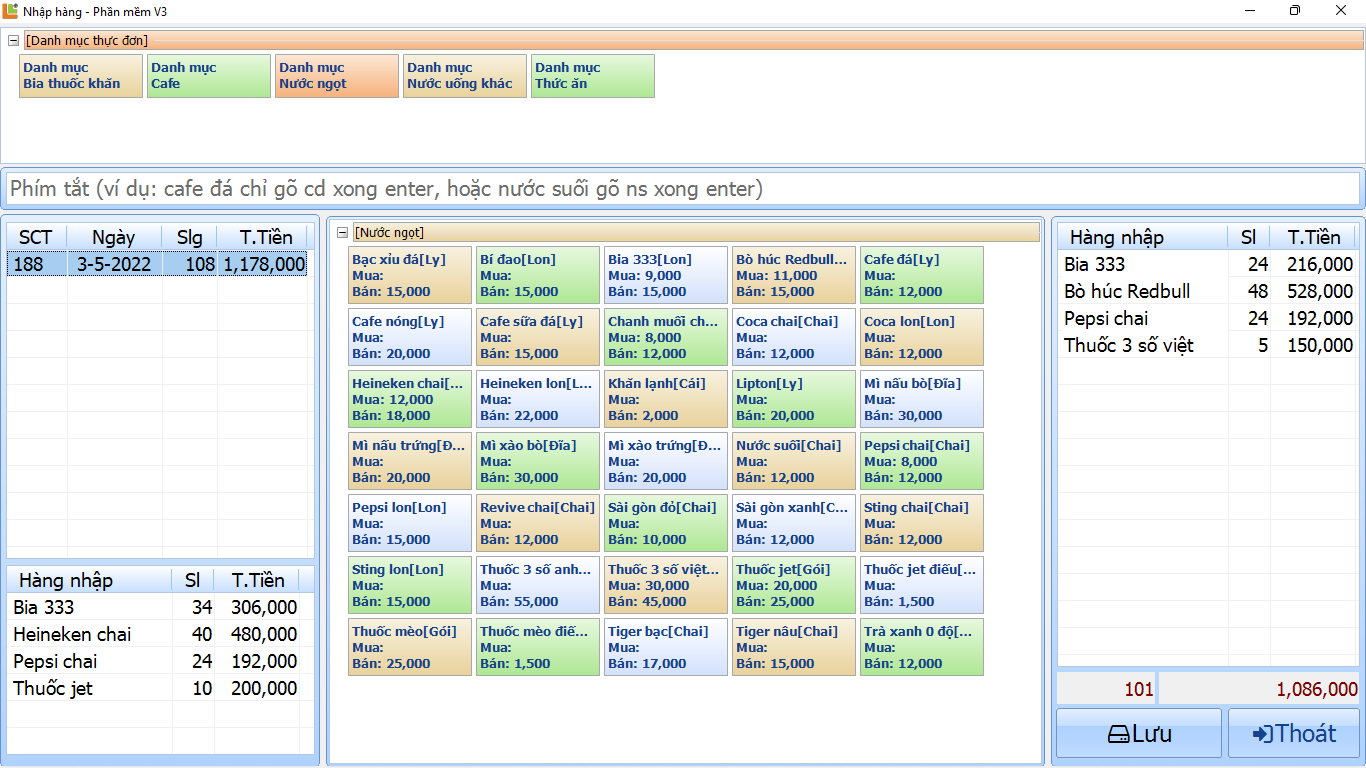Viewport: 1366px width, 768px height.
Task: Select the Lipton[Ly] tile
Action: coord(794,399)
